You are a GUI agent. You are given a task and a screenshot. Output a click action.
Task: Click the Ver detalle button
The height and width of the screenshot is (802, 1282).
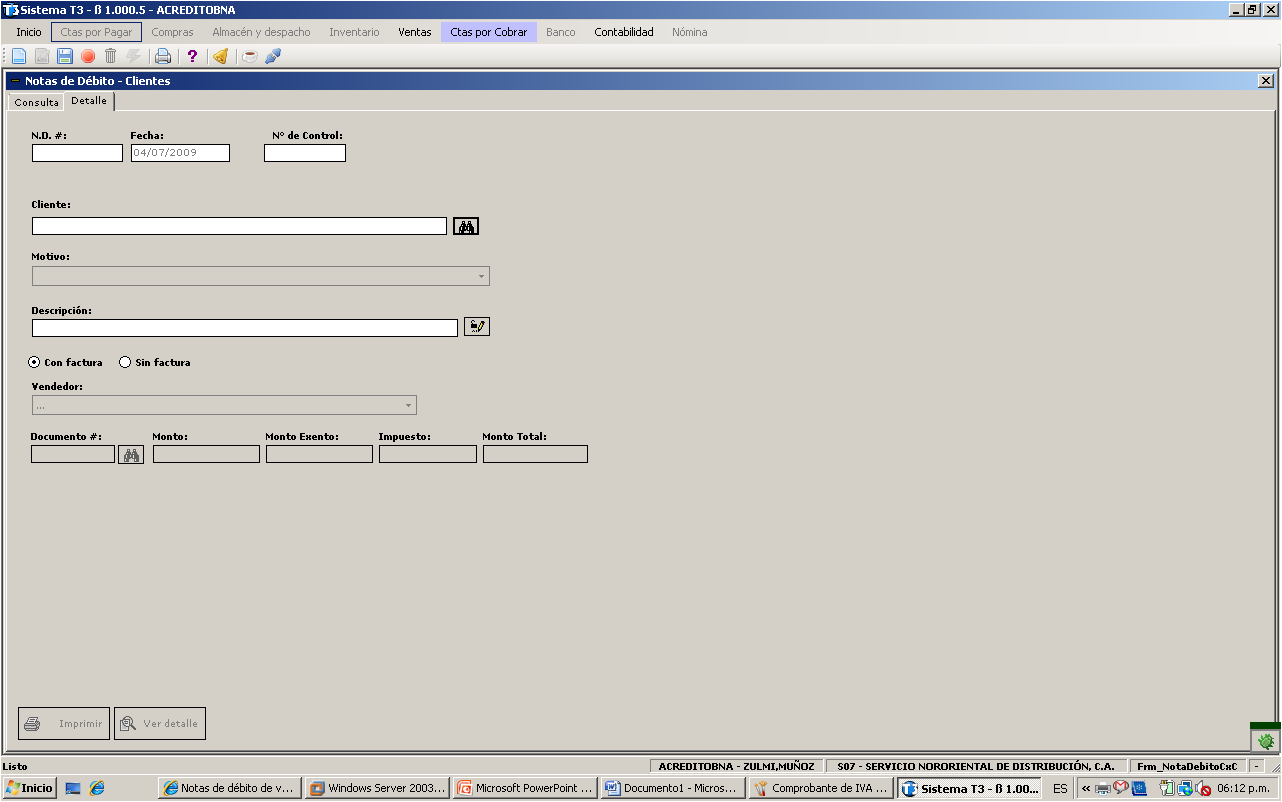pyautogui.click(x=160, y=723)
